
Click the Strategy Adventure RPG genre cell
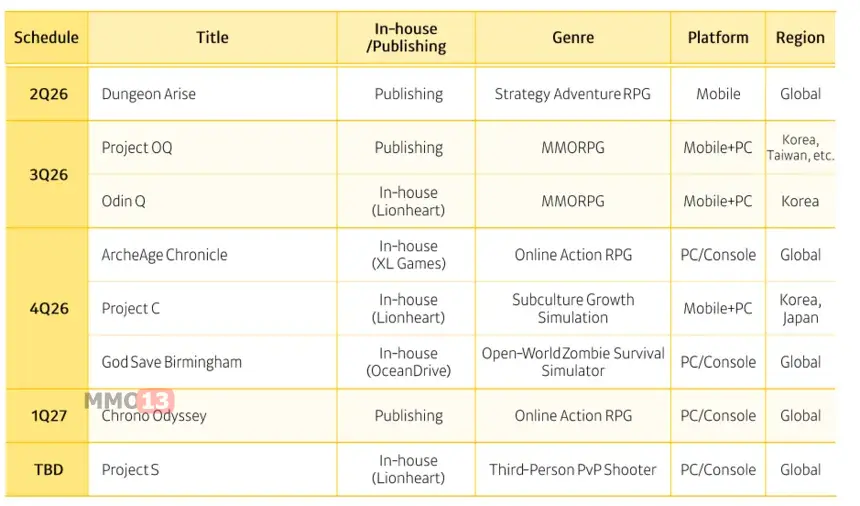click(573, 94)
